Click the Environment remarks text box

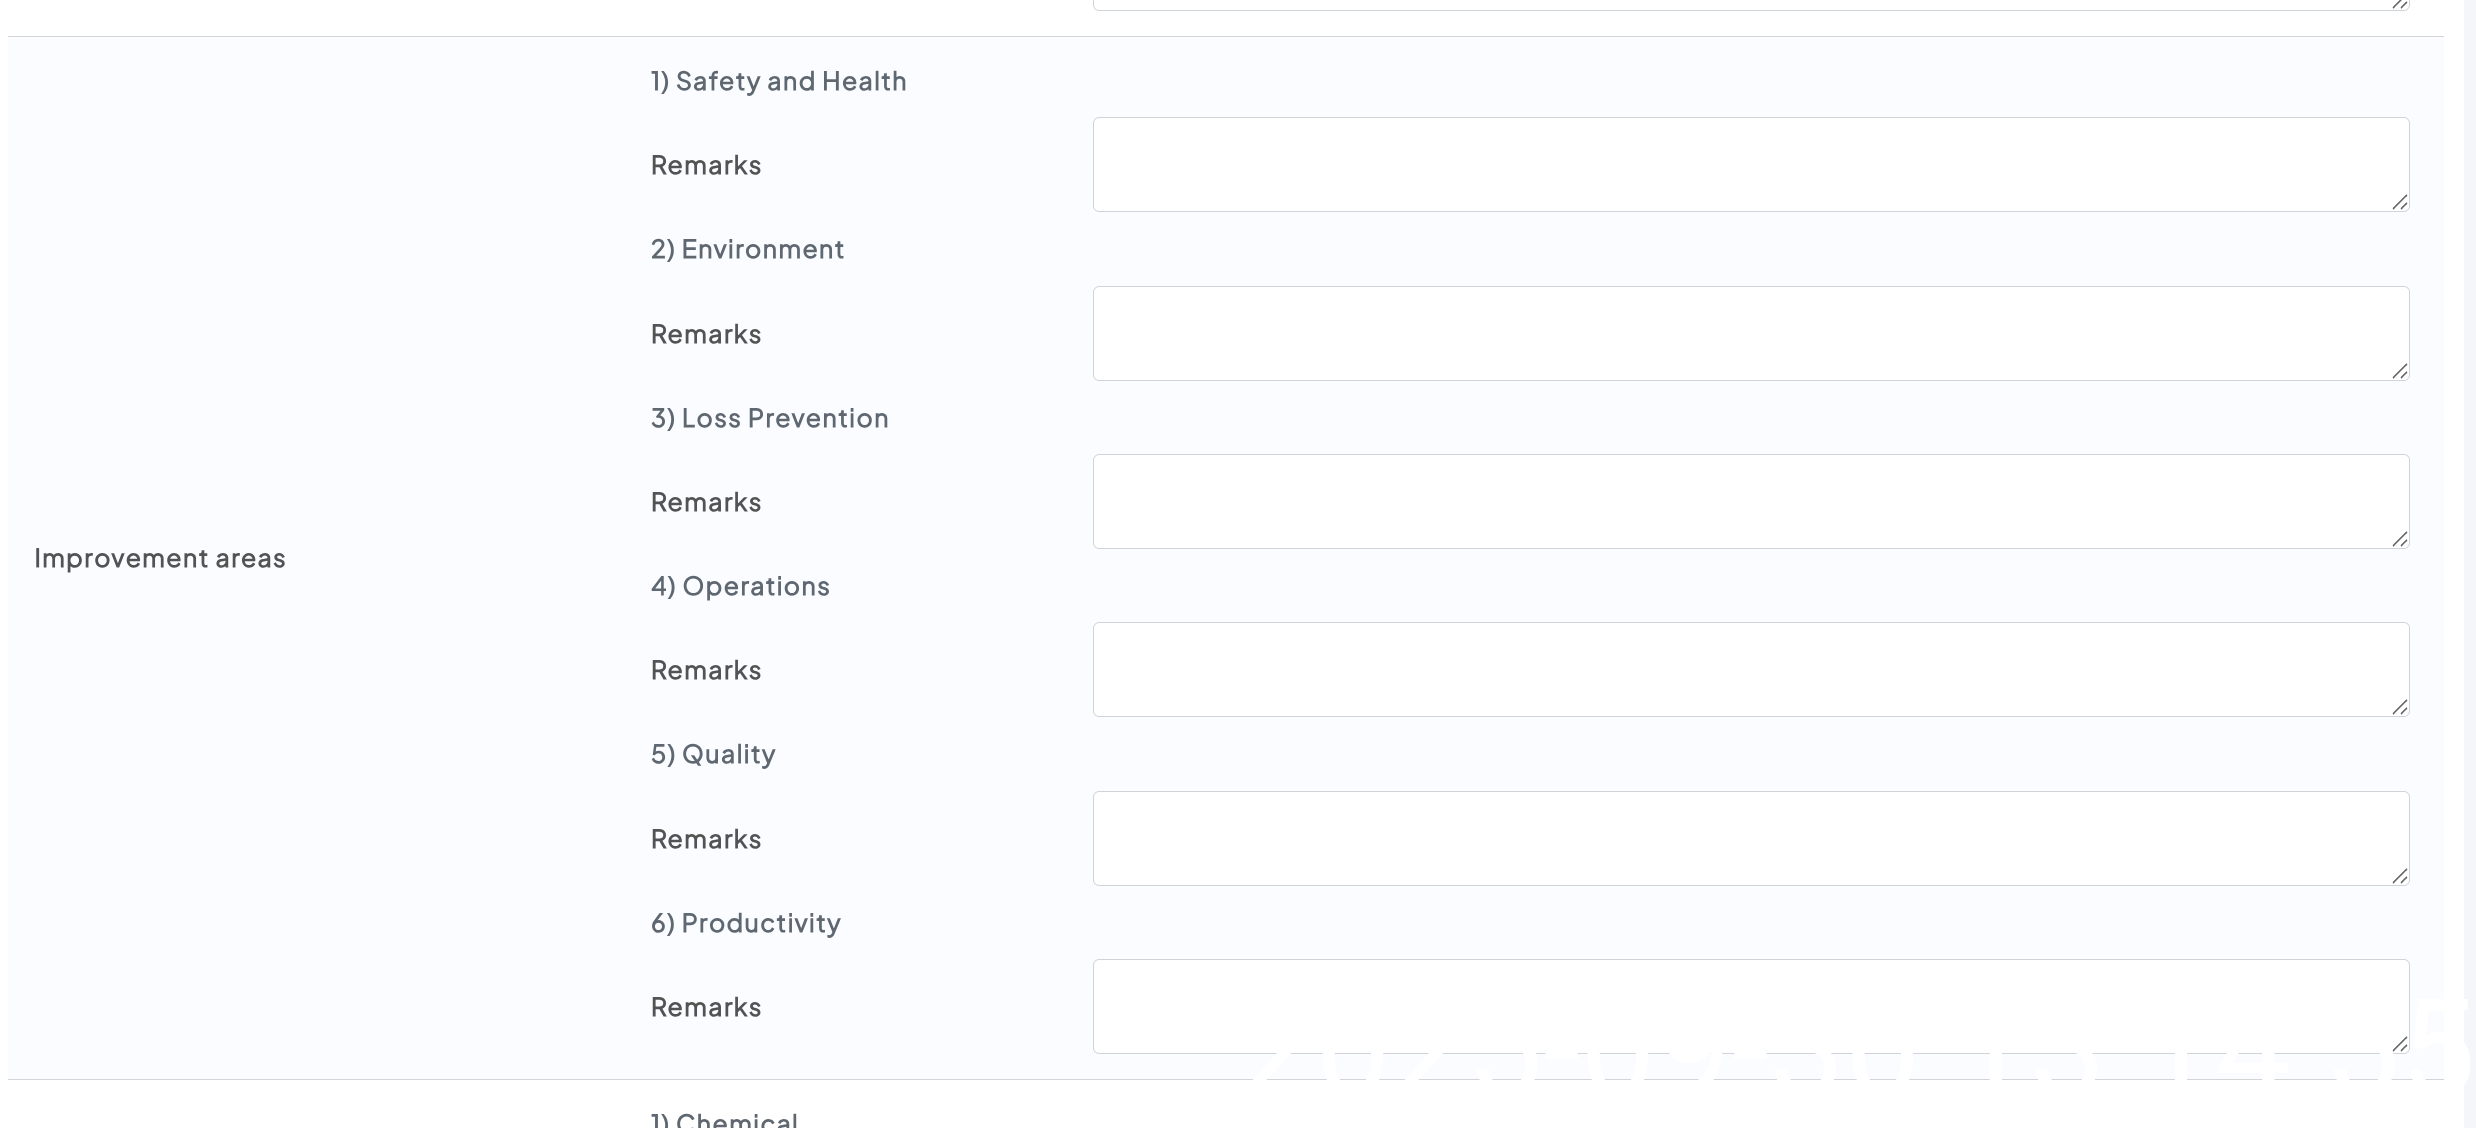[1750, 333]
